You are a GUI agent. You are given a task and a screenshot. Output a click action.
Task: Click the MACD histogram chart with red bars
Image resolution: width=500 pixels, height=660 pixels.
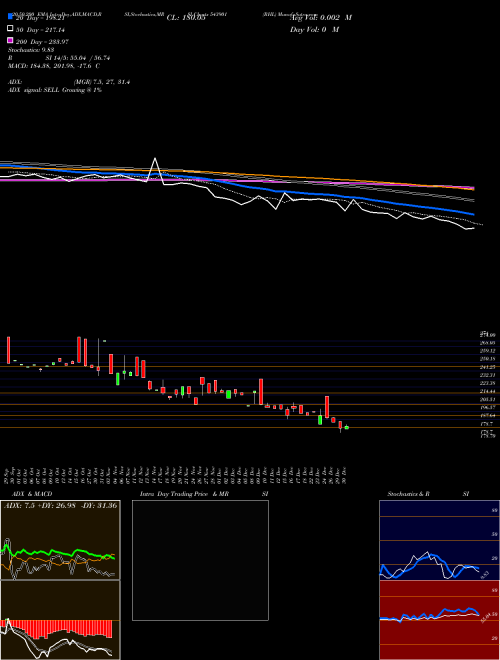click(x=60, y=620)
